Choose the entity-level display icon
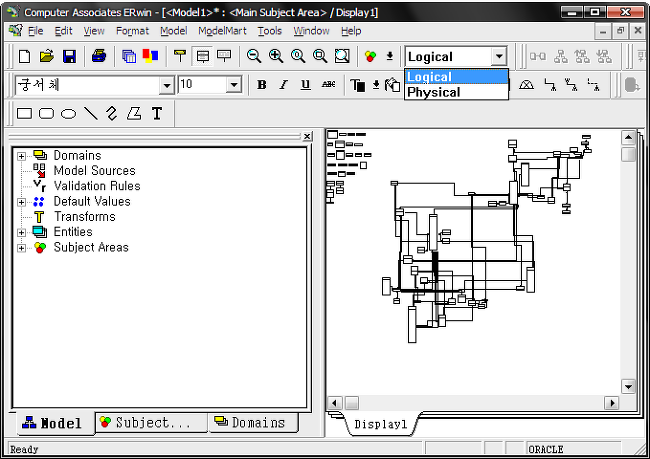650x459 pixels. pyautogui.click(x=180, y=56)
